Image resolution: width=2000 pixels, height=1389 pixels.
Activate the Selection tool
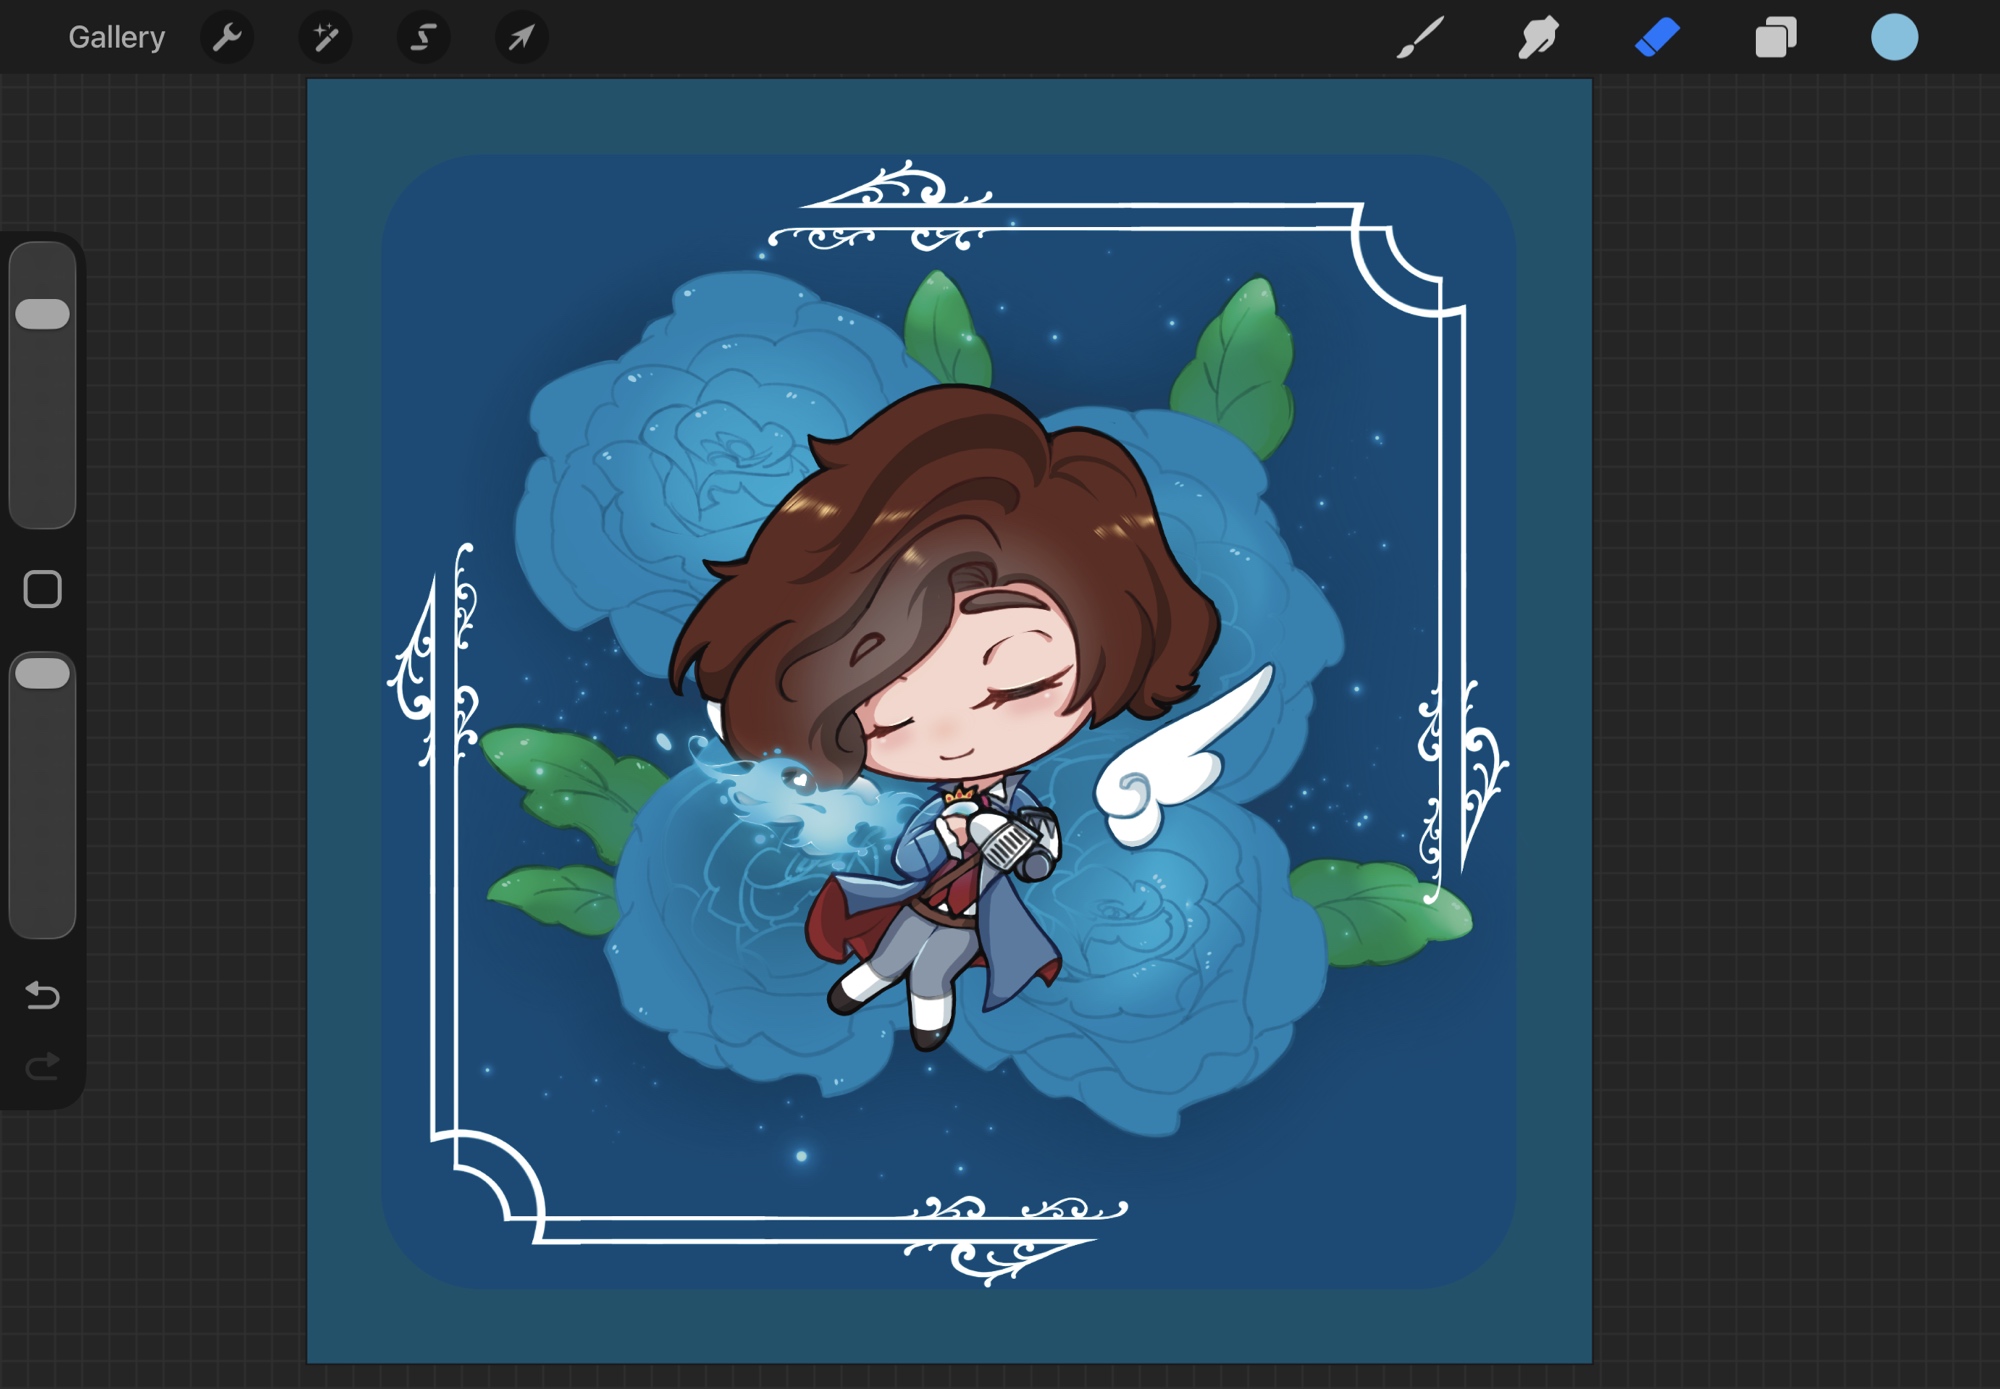click(x=423, y=38)
